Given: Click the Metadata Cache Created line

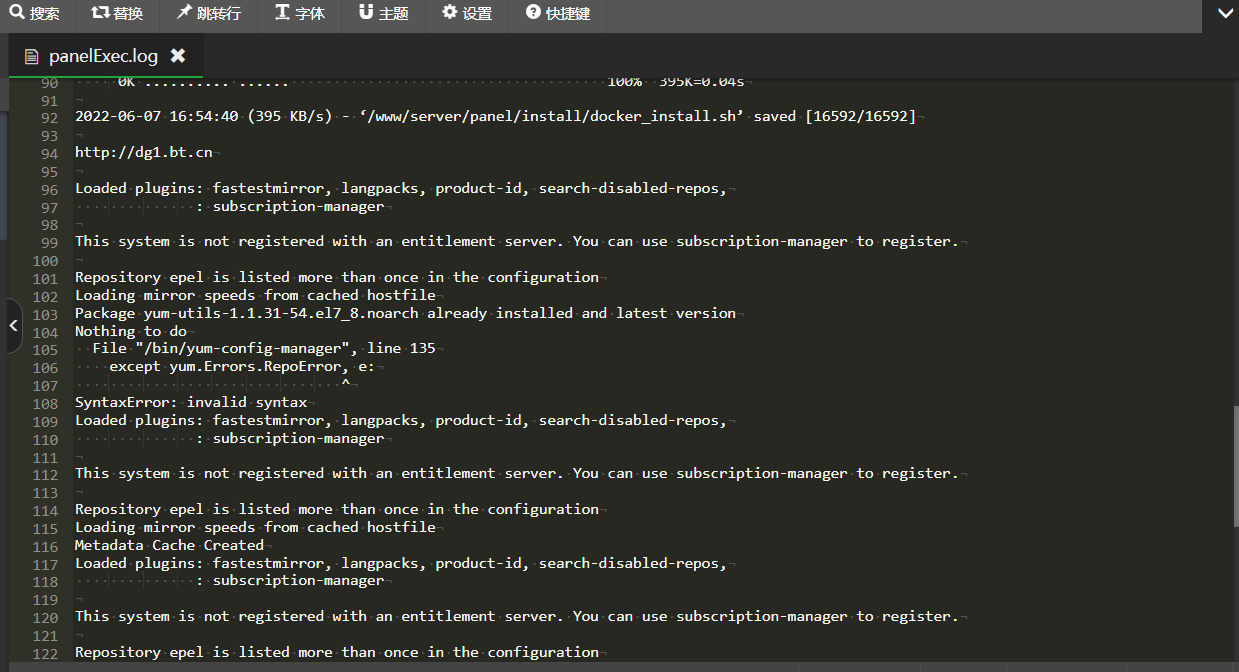Looking at the screenshot, I should tap(169, 545).
